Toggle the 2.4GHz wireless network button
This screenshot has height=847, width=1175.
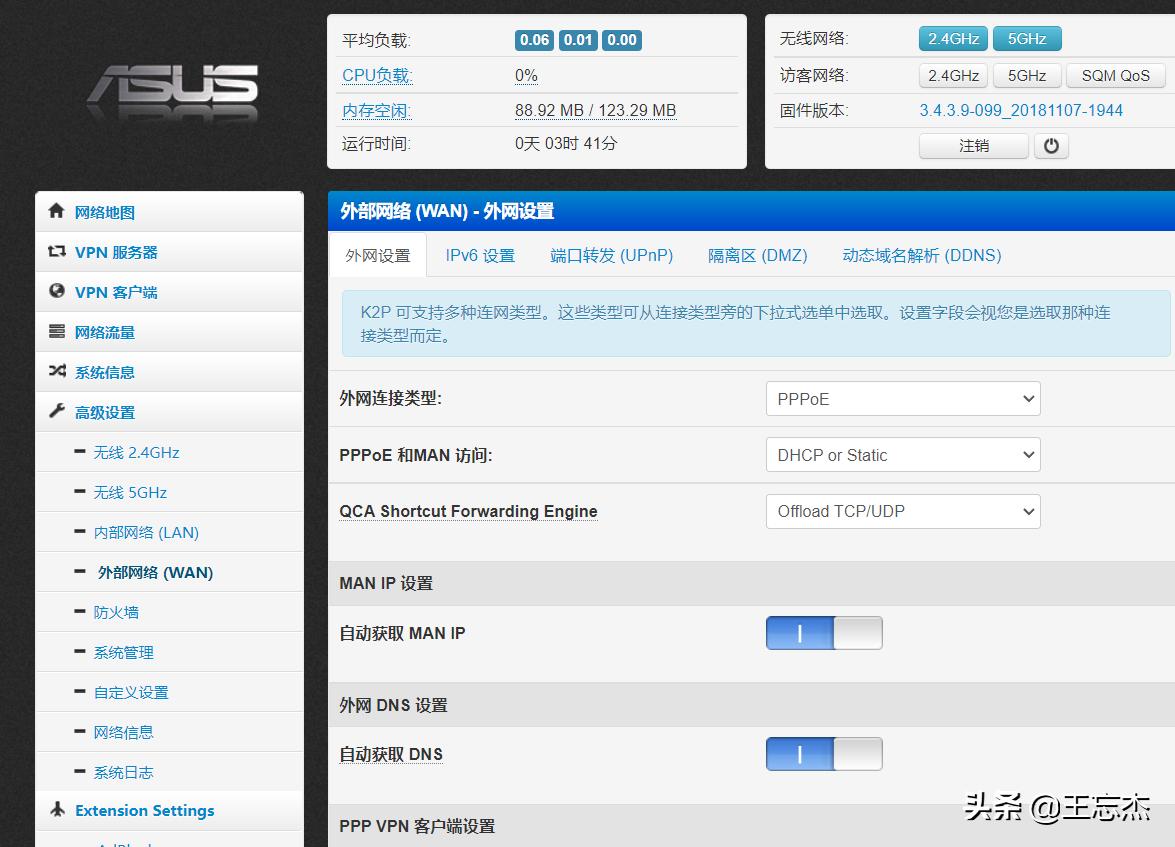[x=952, y=38]
